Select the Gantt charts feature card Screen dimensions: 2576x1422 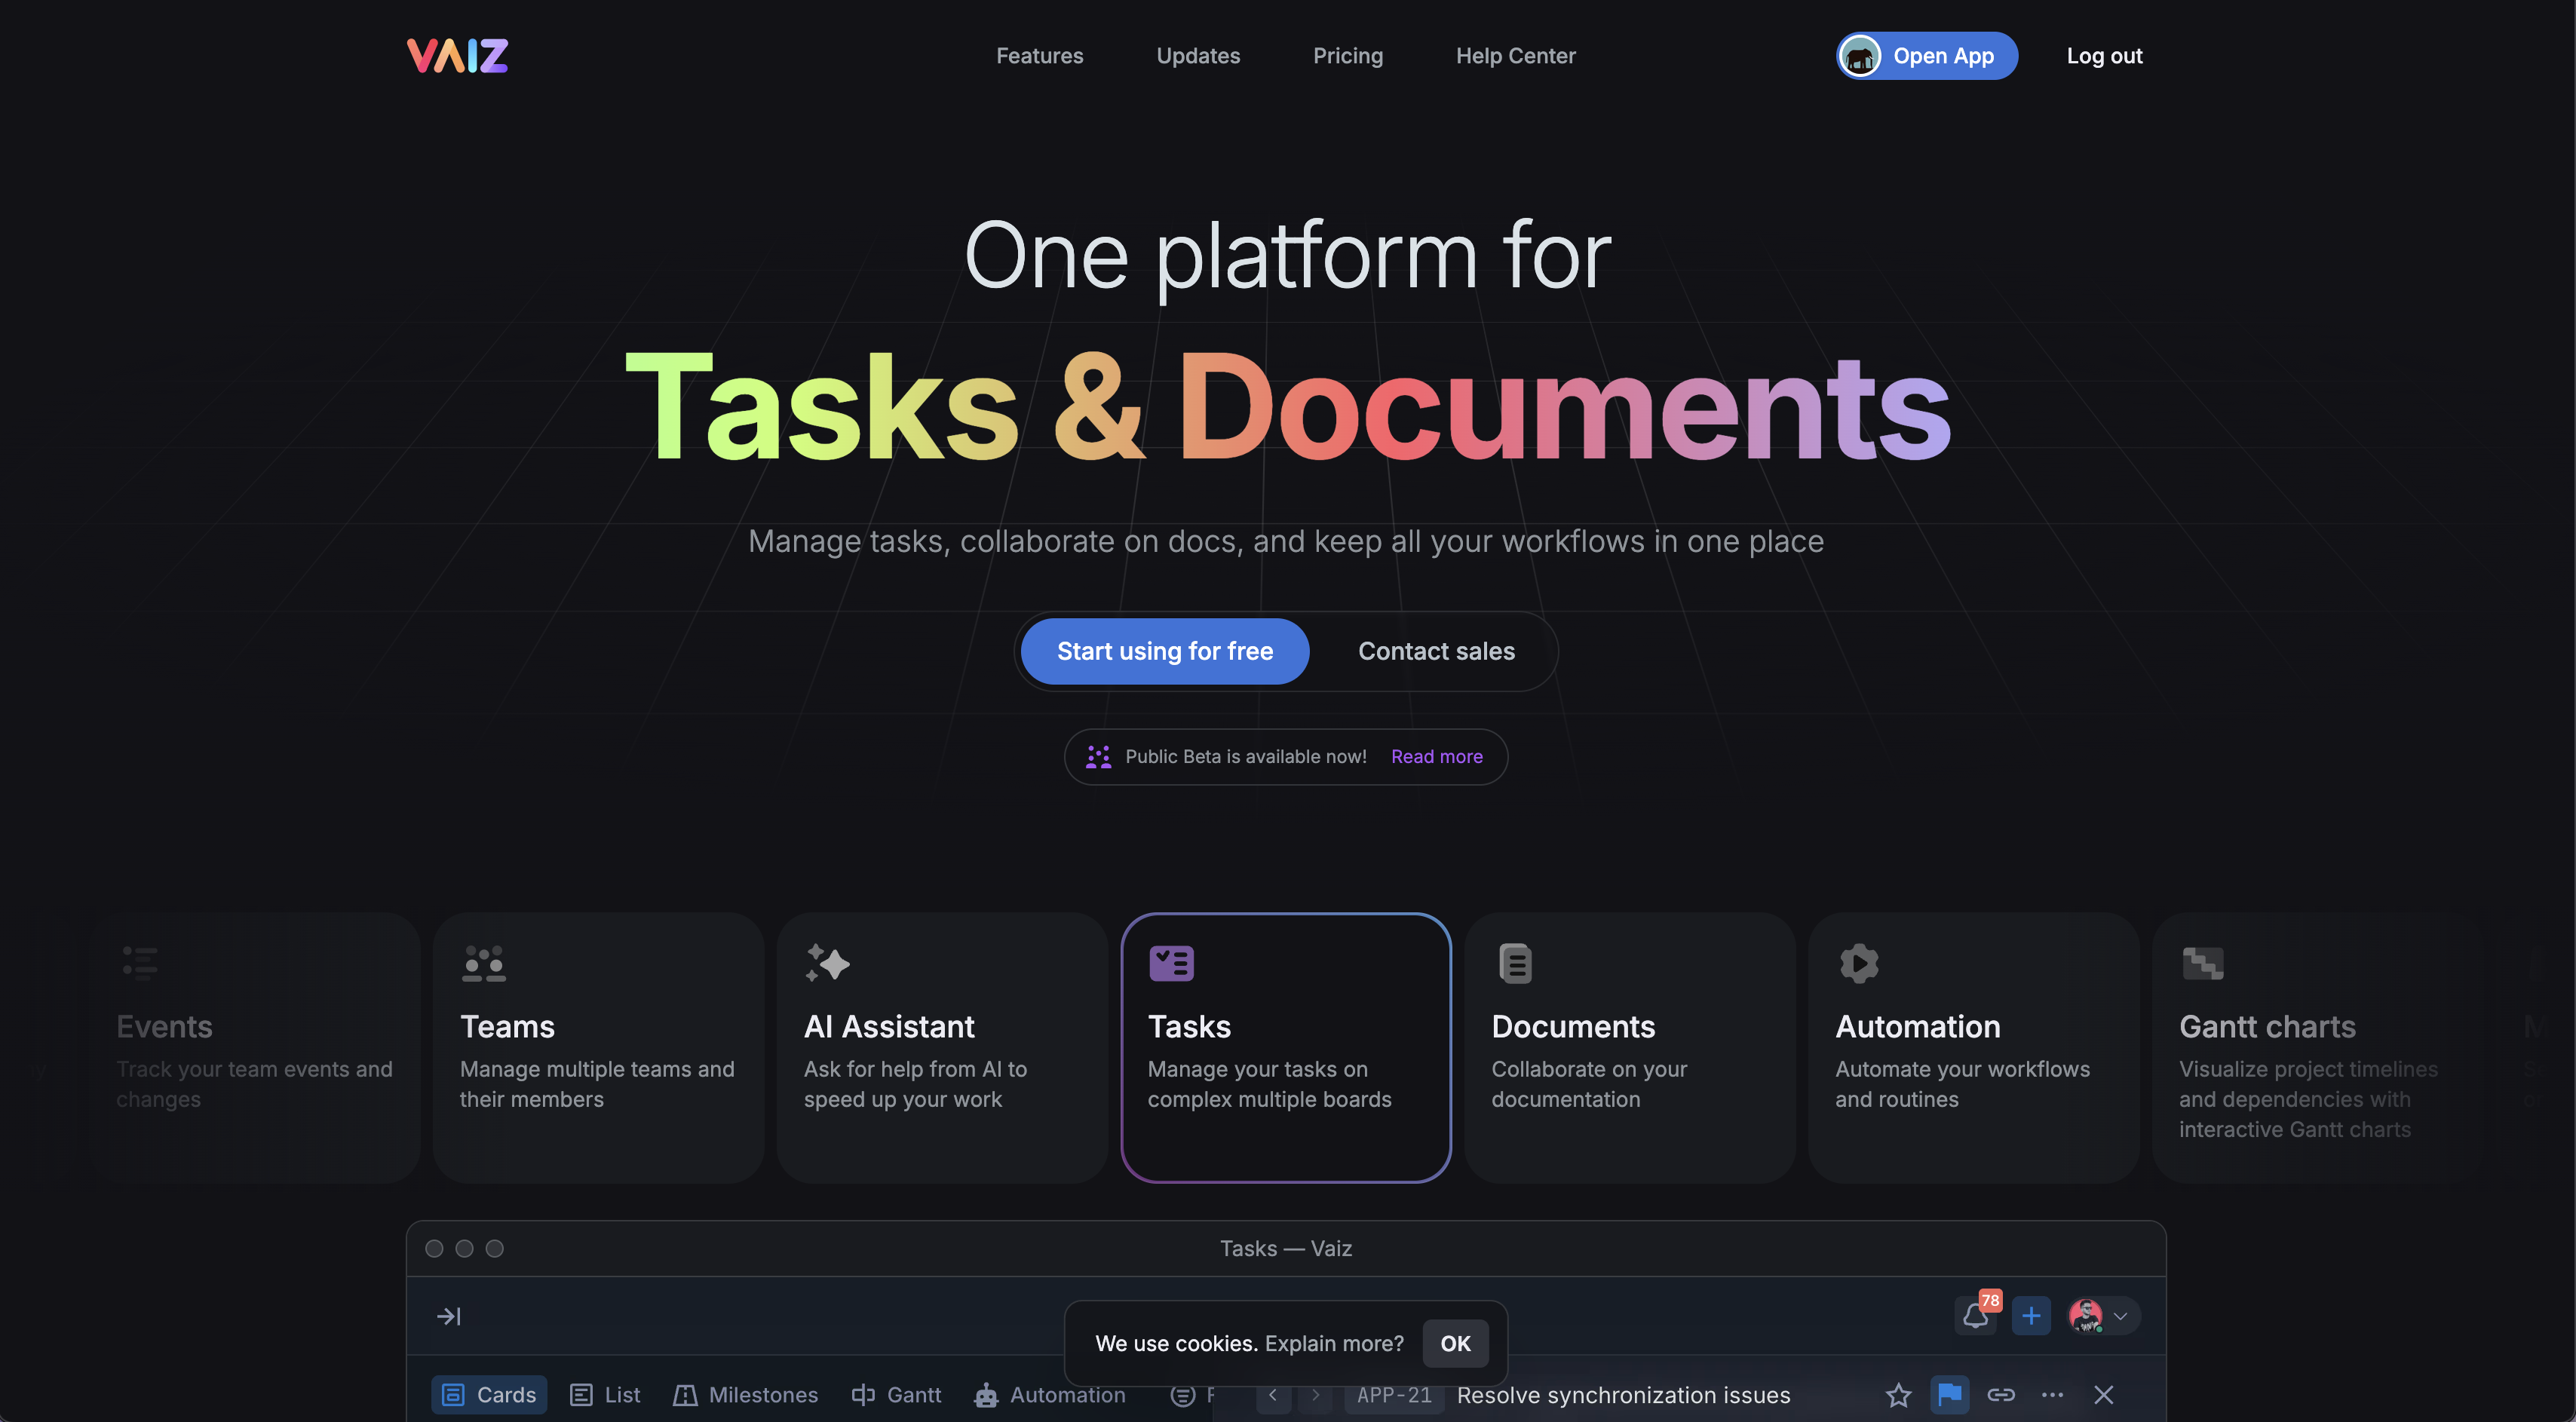(x=2318, y=1047)
